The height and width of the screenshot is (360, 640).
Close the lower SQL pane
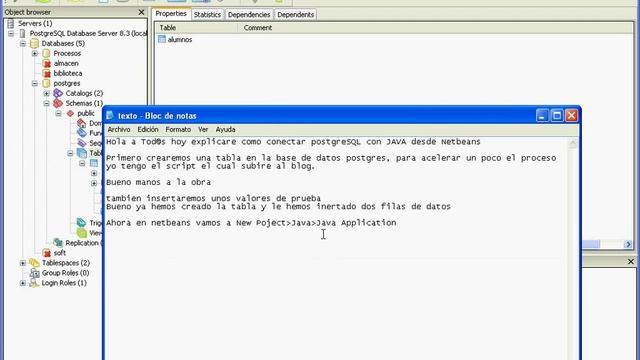pyautogui.click(x=631, y=261)
